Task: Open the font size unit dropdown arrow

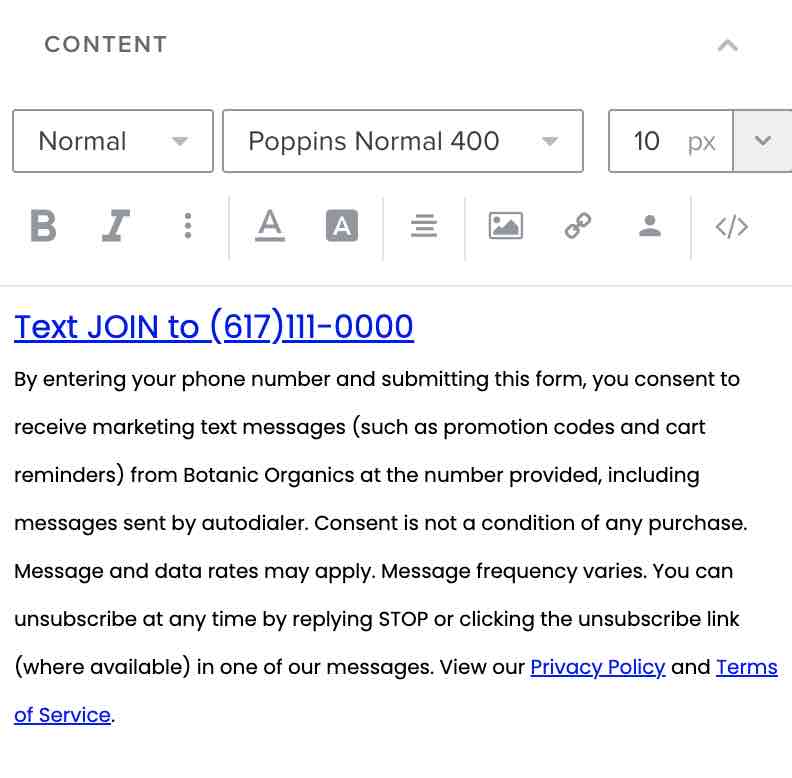Action: point(763,141)
